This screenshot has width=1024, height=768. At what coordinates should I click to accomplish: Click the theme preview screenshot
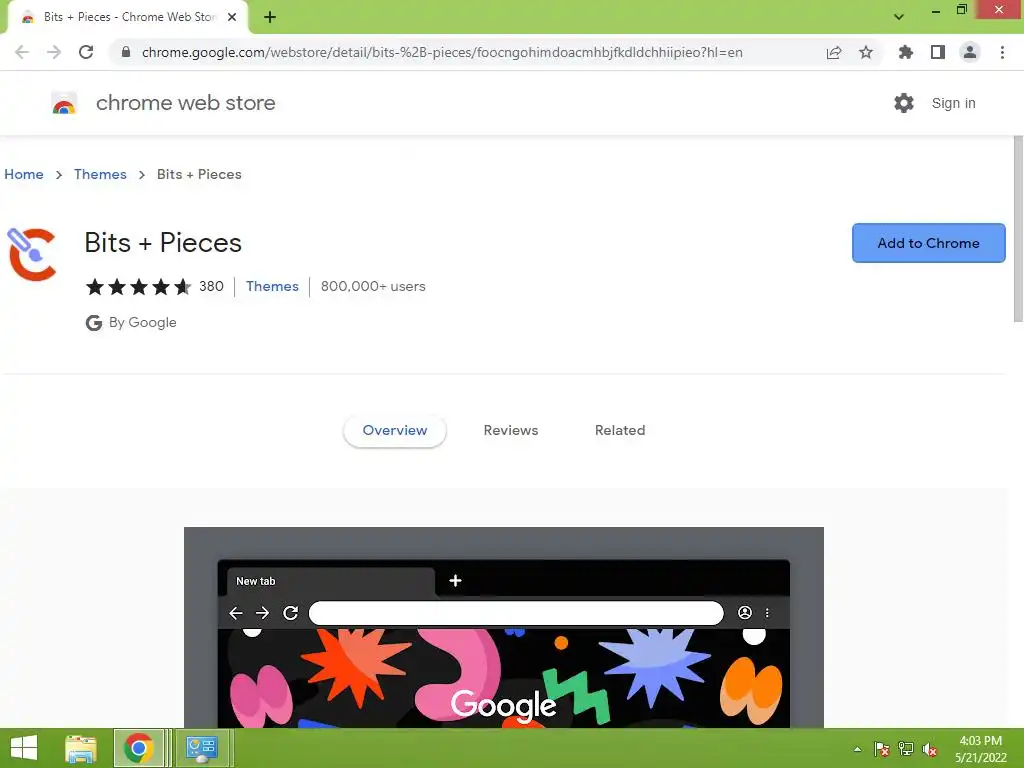[504, 627]
